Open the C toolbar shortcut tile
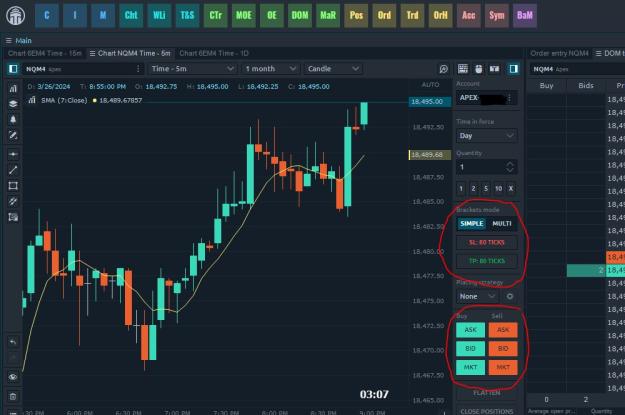The height and width of the screenshot is (415, 625). [x=47, y=16]
